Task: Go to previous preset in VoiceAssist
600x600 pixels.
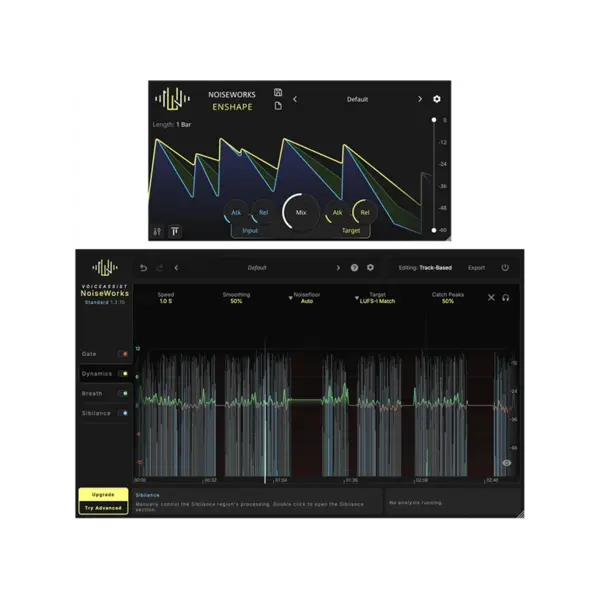Action: pyautogui.click(x=176, y=268)
